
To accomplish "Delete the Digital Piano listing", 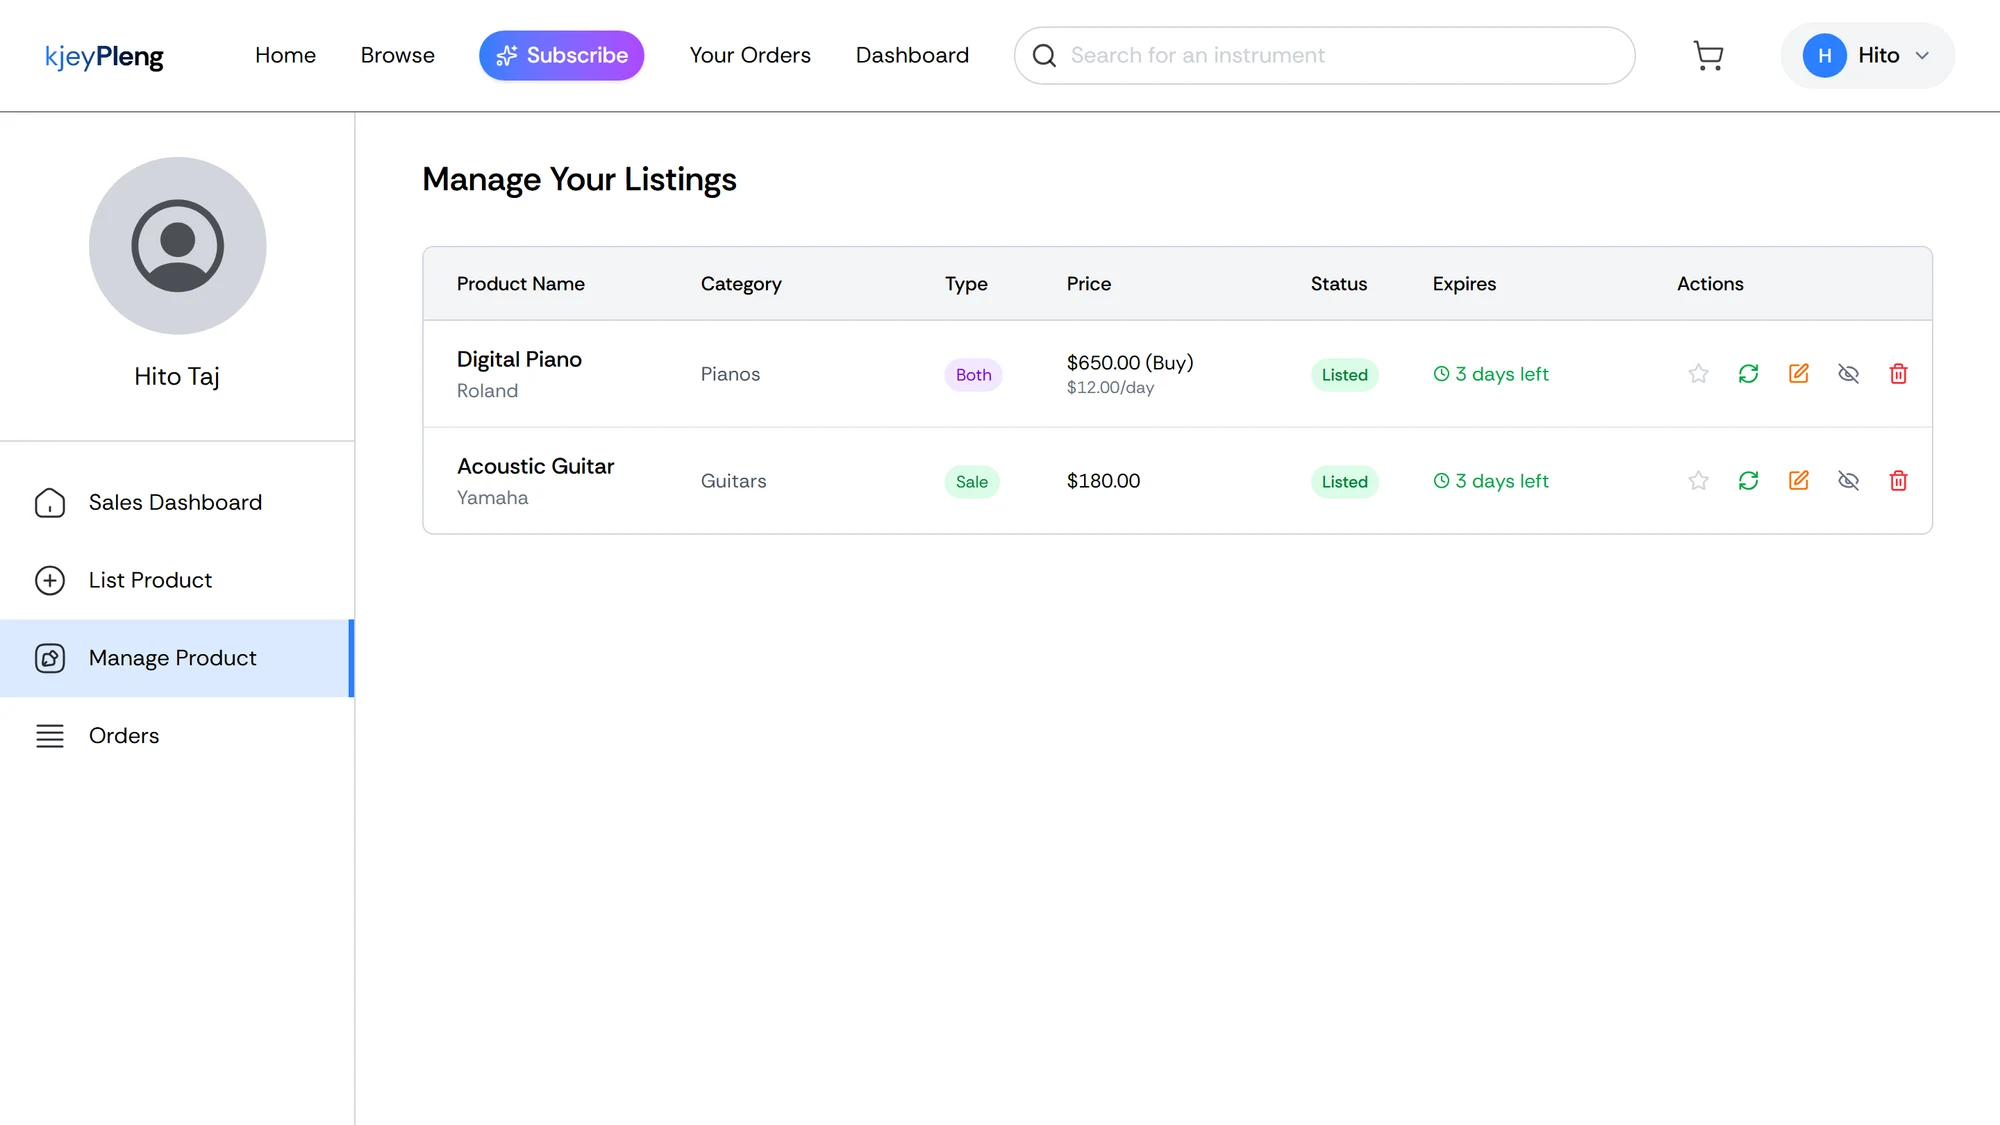I will tap(1898, 374).
